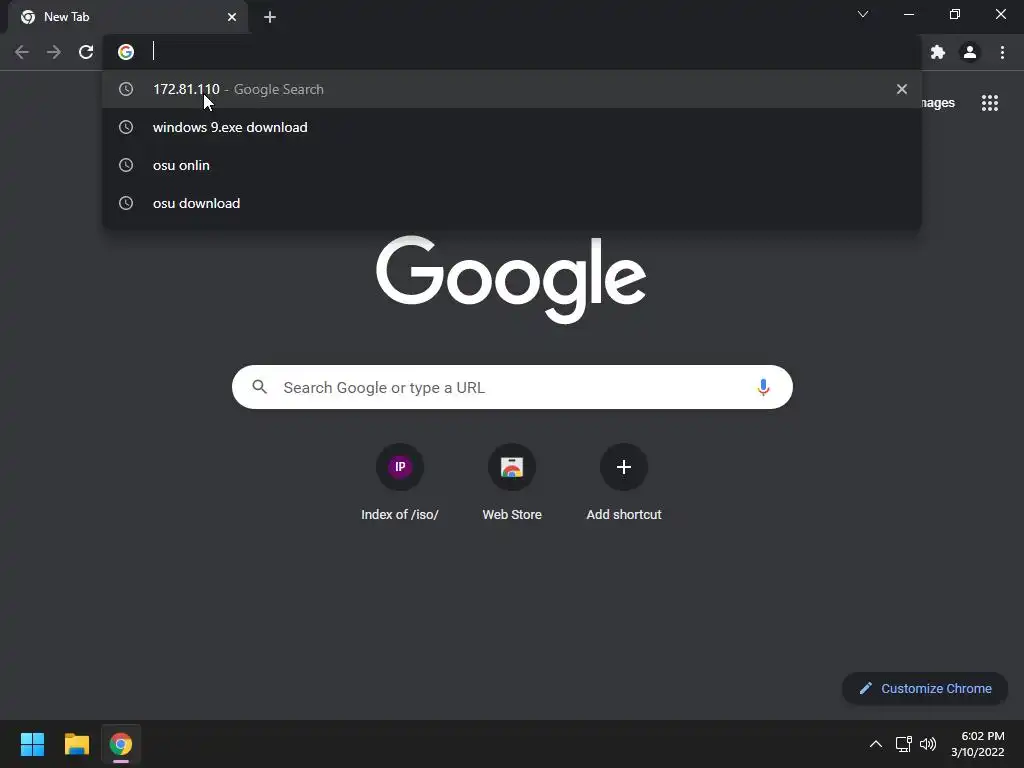Open the Google apps grid
This screenshot has height=768, width=1024.
(990, 103)
